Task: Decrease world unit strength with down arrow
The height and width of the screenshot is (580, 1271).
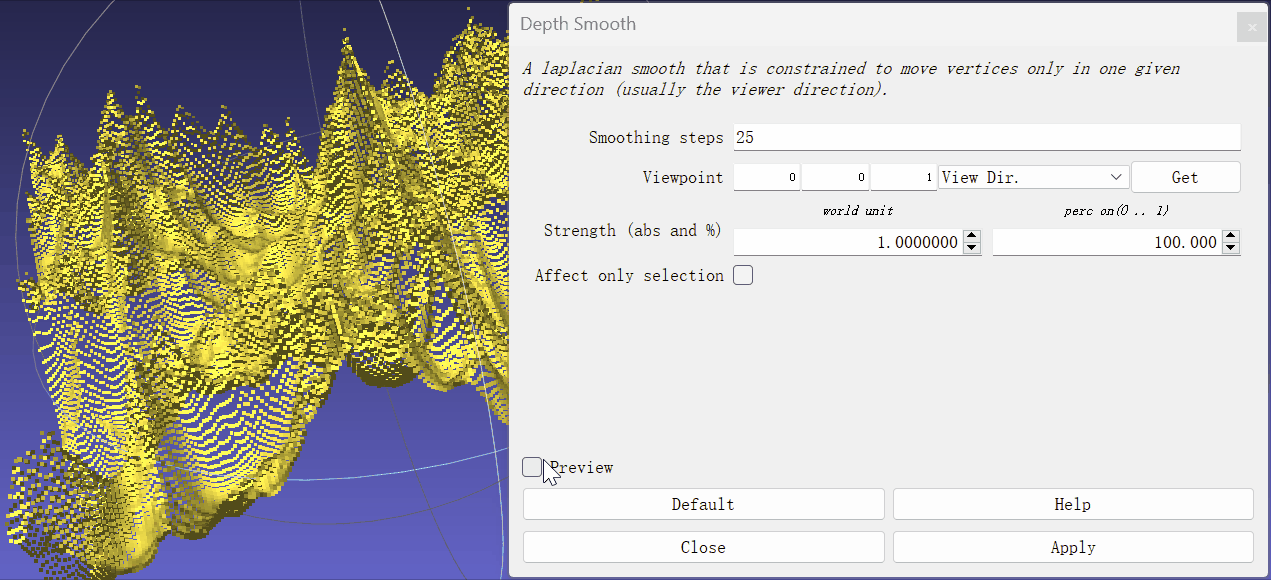Action: point(972,248)
